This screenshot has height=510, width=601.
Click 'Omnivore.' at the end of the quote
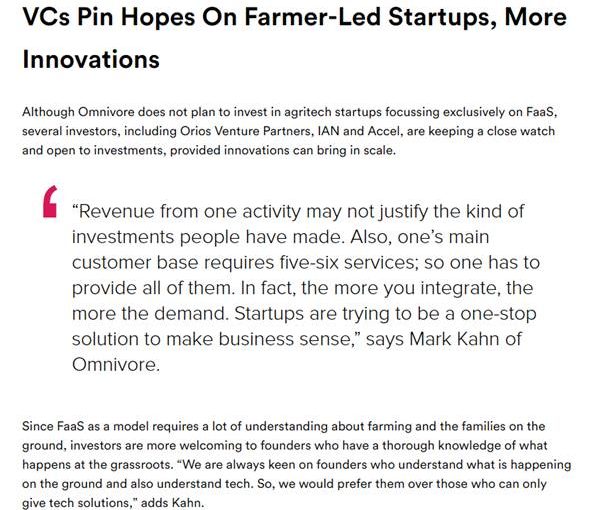coord(116,364)
